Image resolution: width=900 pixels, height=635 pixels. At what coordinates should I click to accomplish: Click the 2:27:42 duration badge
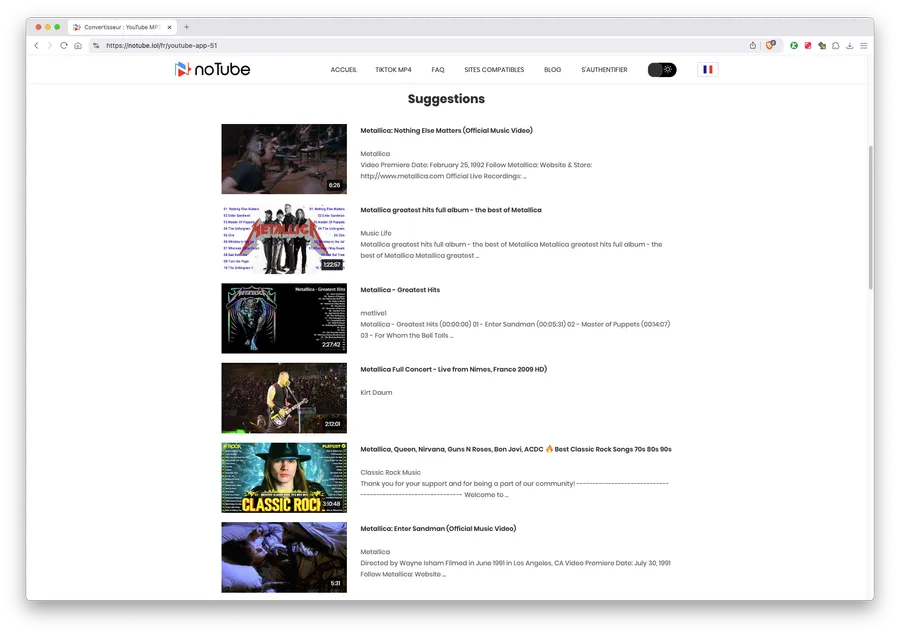coord(331,344)
